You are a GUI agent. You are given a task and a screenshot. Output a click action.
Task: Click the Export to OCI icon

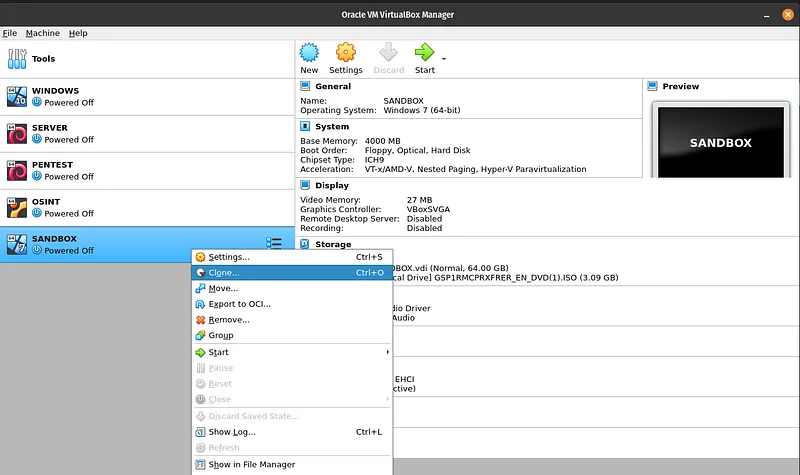point(201,304)
